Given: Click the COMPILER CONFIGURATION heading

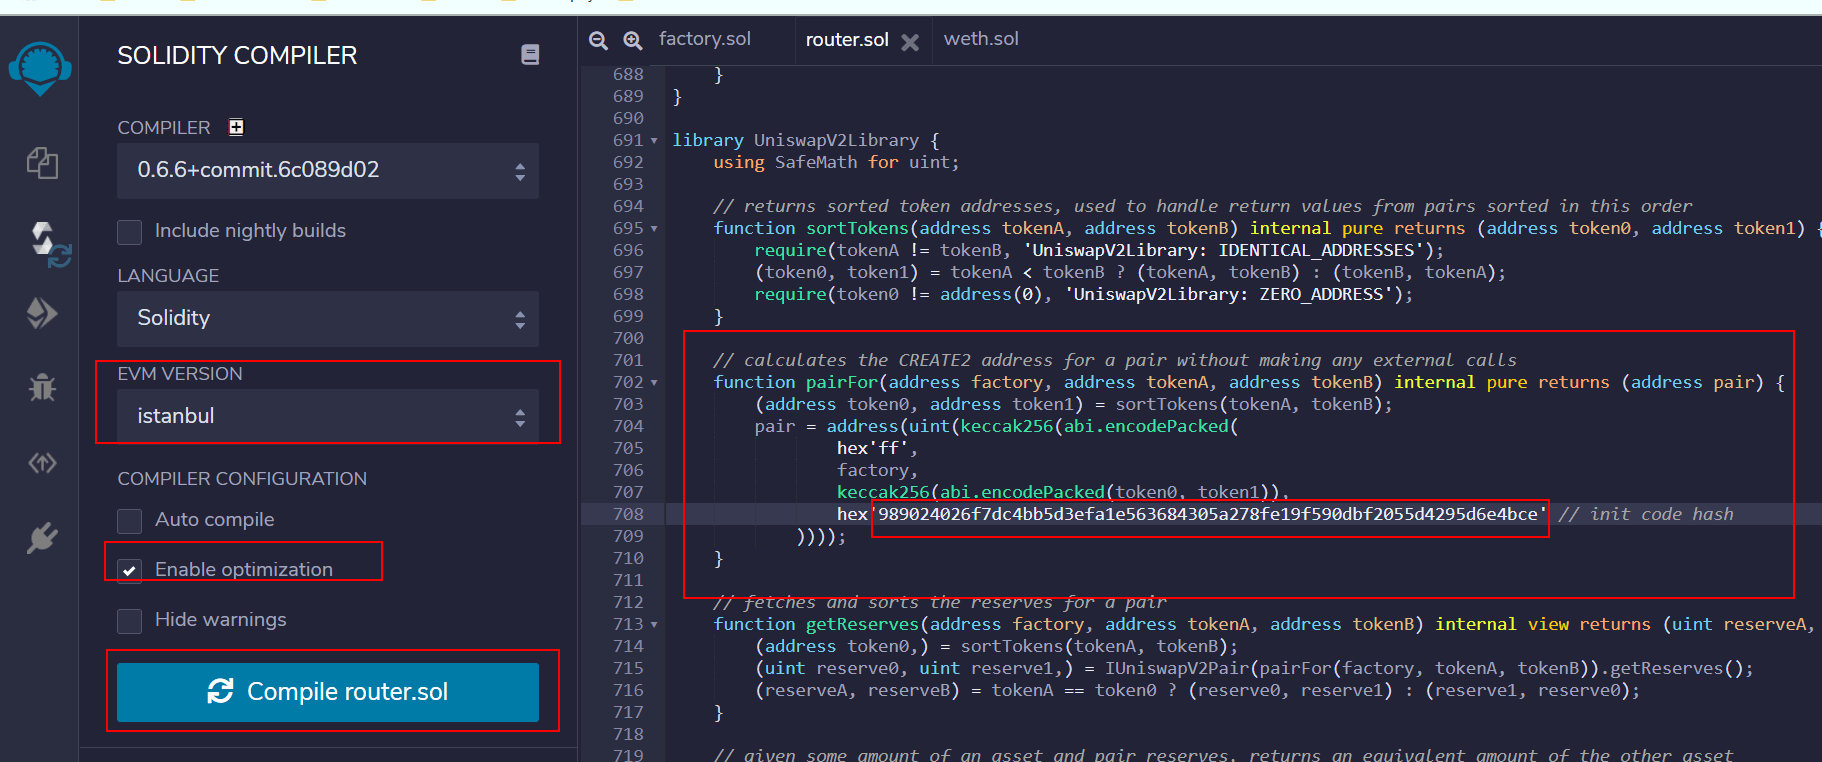Looking at the screenshot, I should [x=242, y=479].
